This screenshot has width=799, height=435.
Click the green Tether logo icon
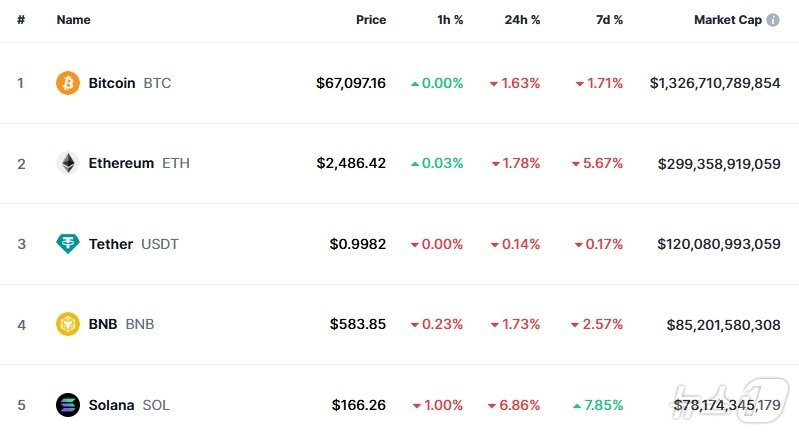(x=68, y=244)
